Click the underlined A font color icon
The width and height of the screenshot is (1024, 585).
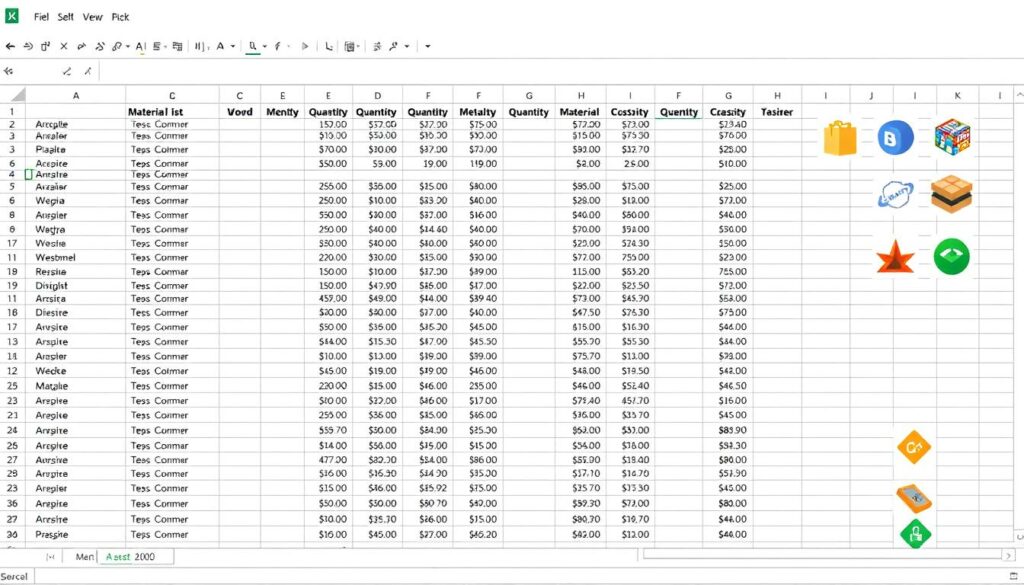point(140,46)
